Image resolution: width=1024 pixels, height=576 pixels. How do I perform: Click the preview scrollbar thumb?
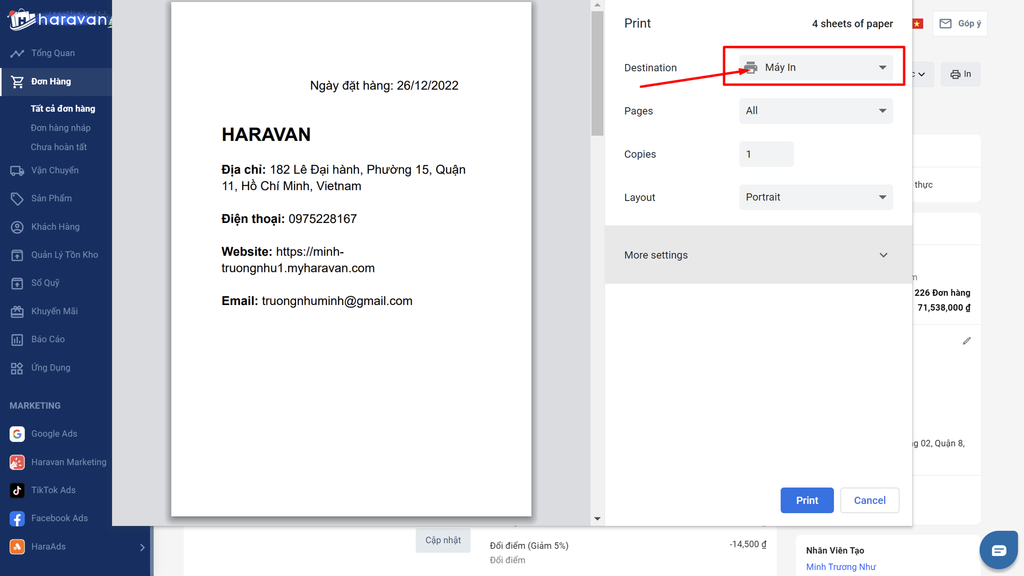tap(597, 74)
